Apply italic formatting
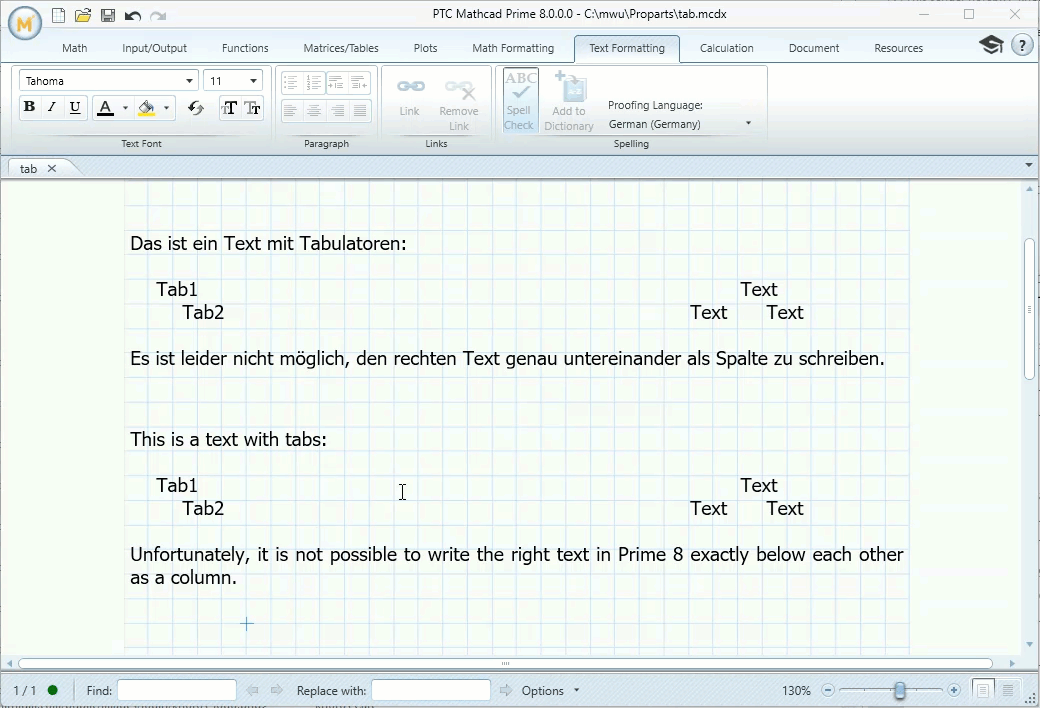Image resolution: width=1040 pixels, height=708 pixels. [52, 107]
